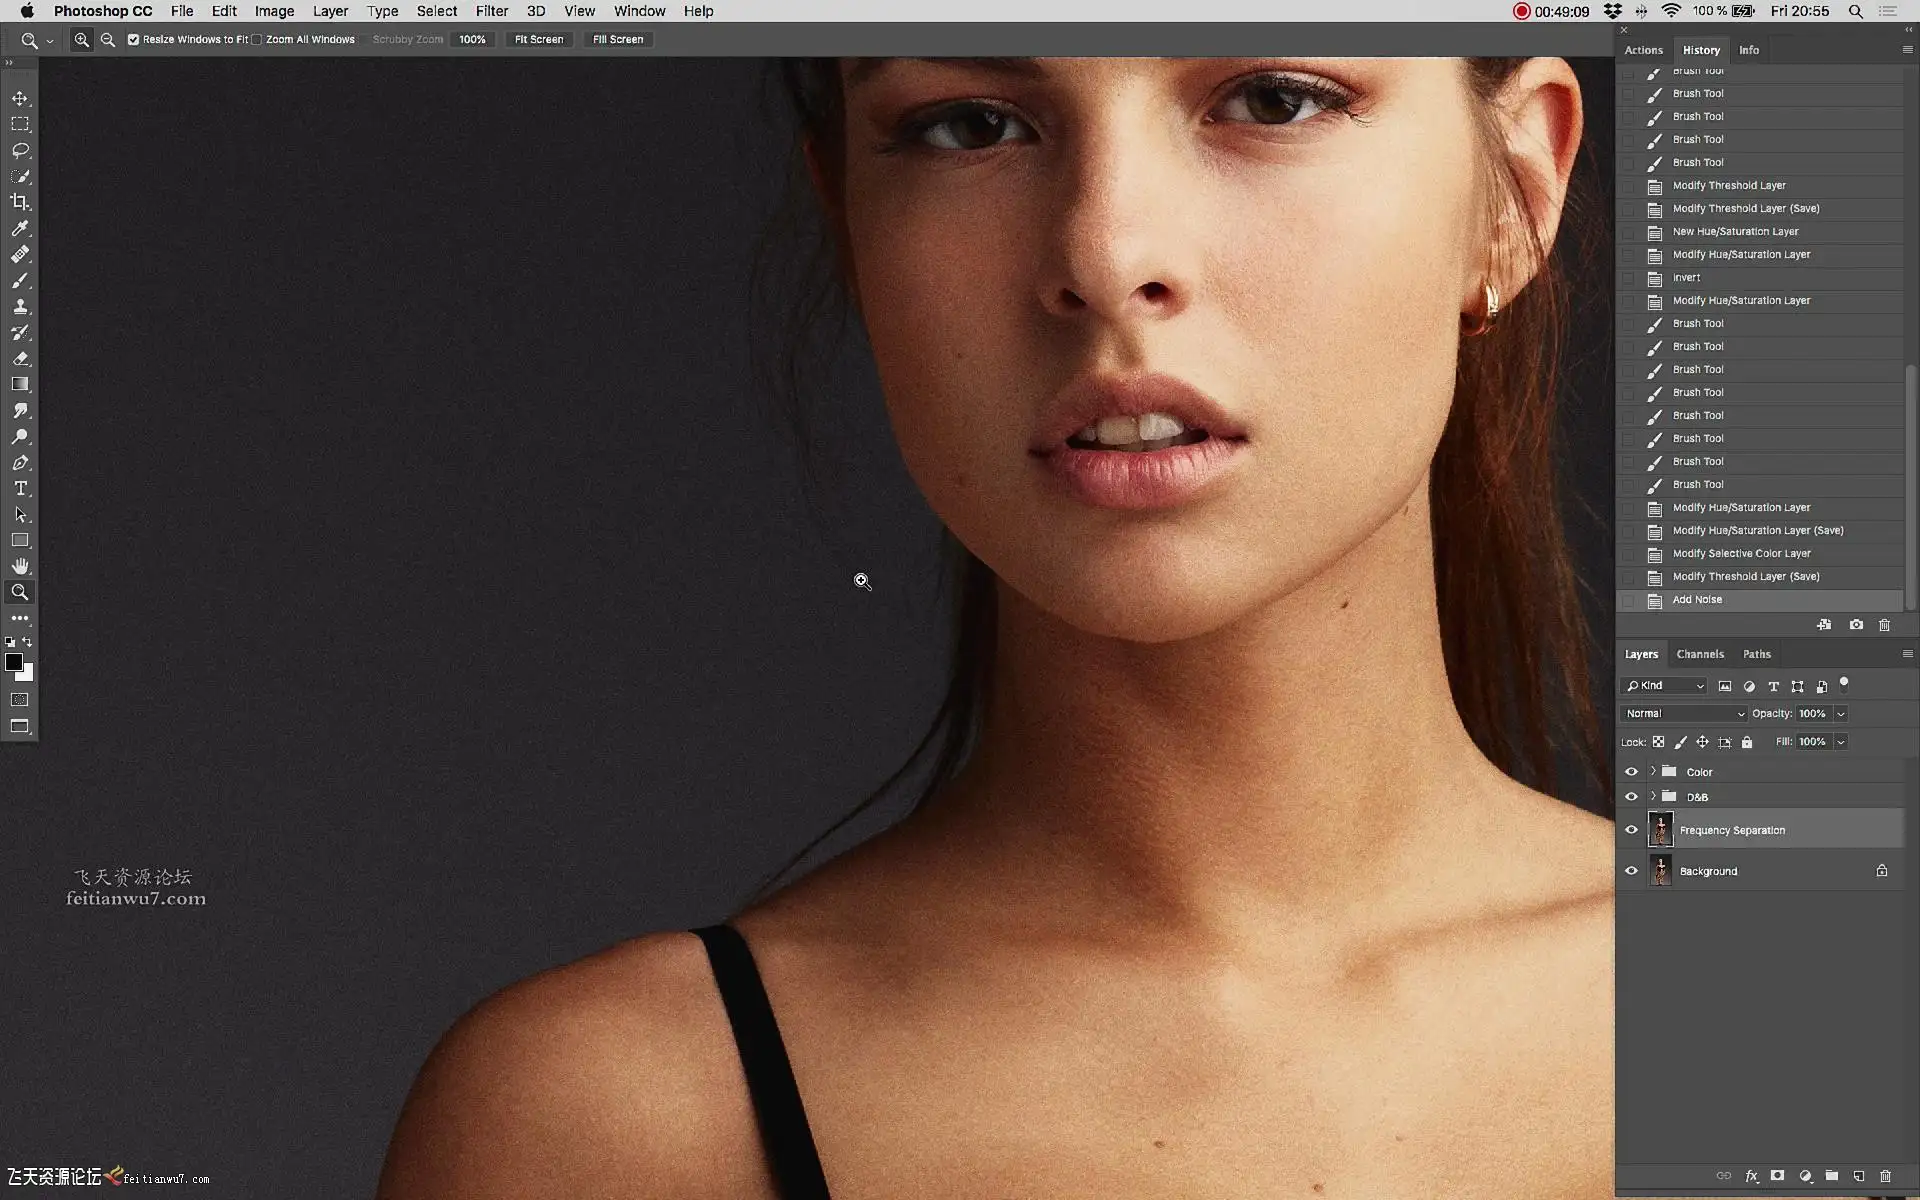
Task: Select the Smudge tool
Action: click(x=20, y=410)
